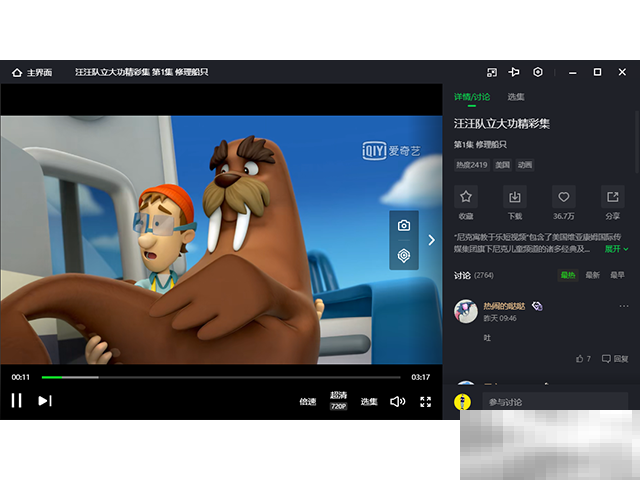Click discussion count (2764)

(484, 276)
